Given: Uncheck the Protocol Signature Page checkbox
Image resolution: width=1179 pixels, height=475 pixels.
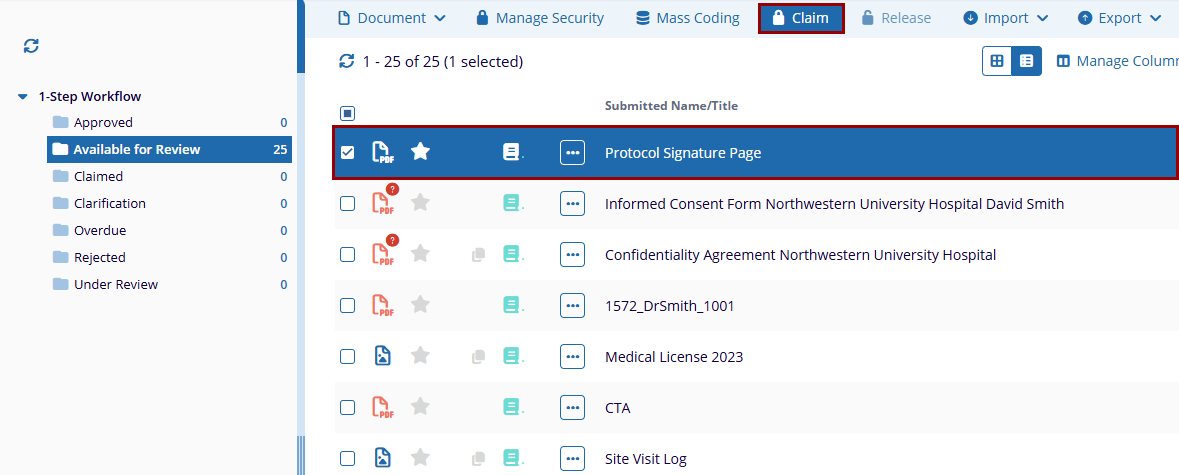Looking at the screenshot, I should coord(347,153).
